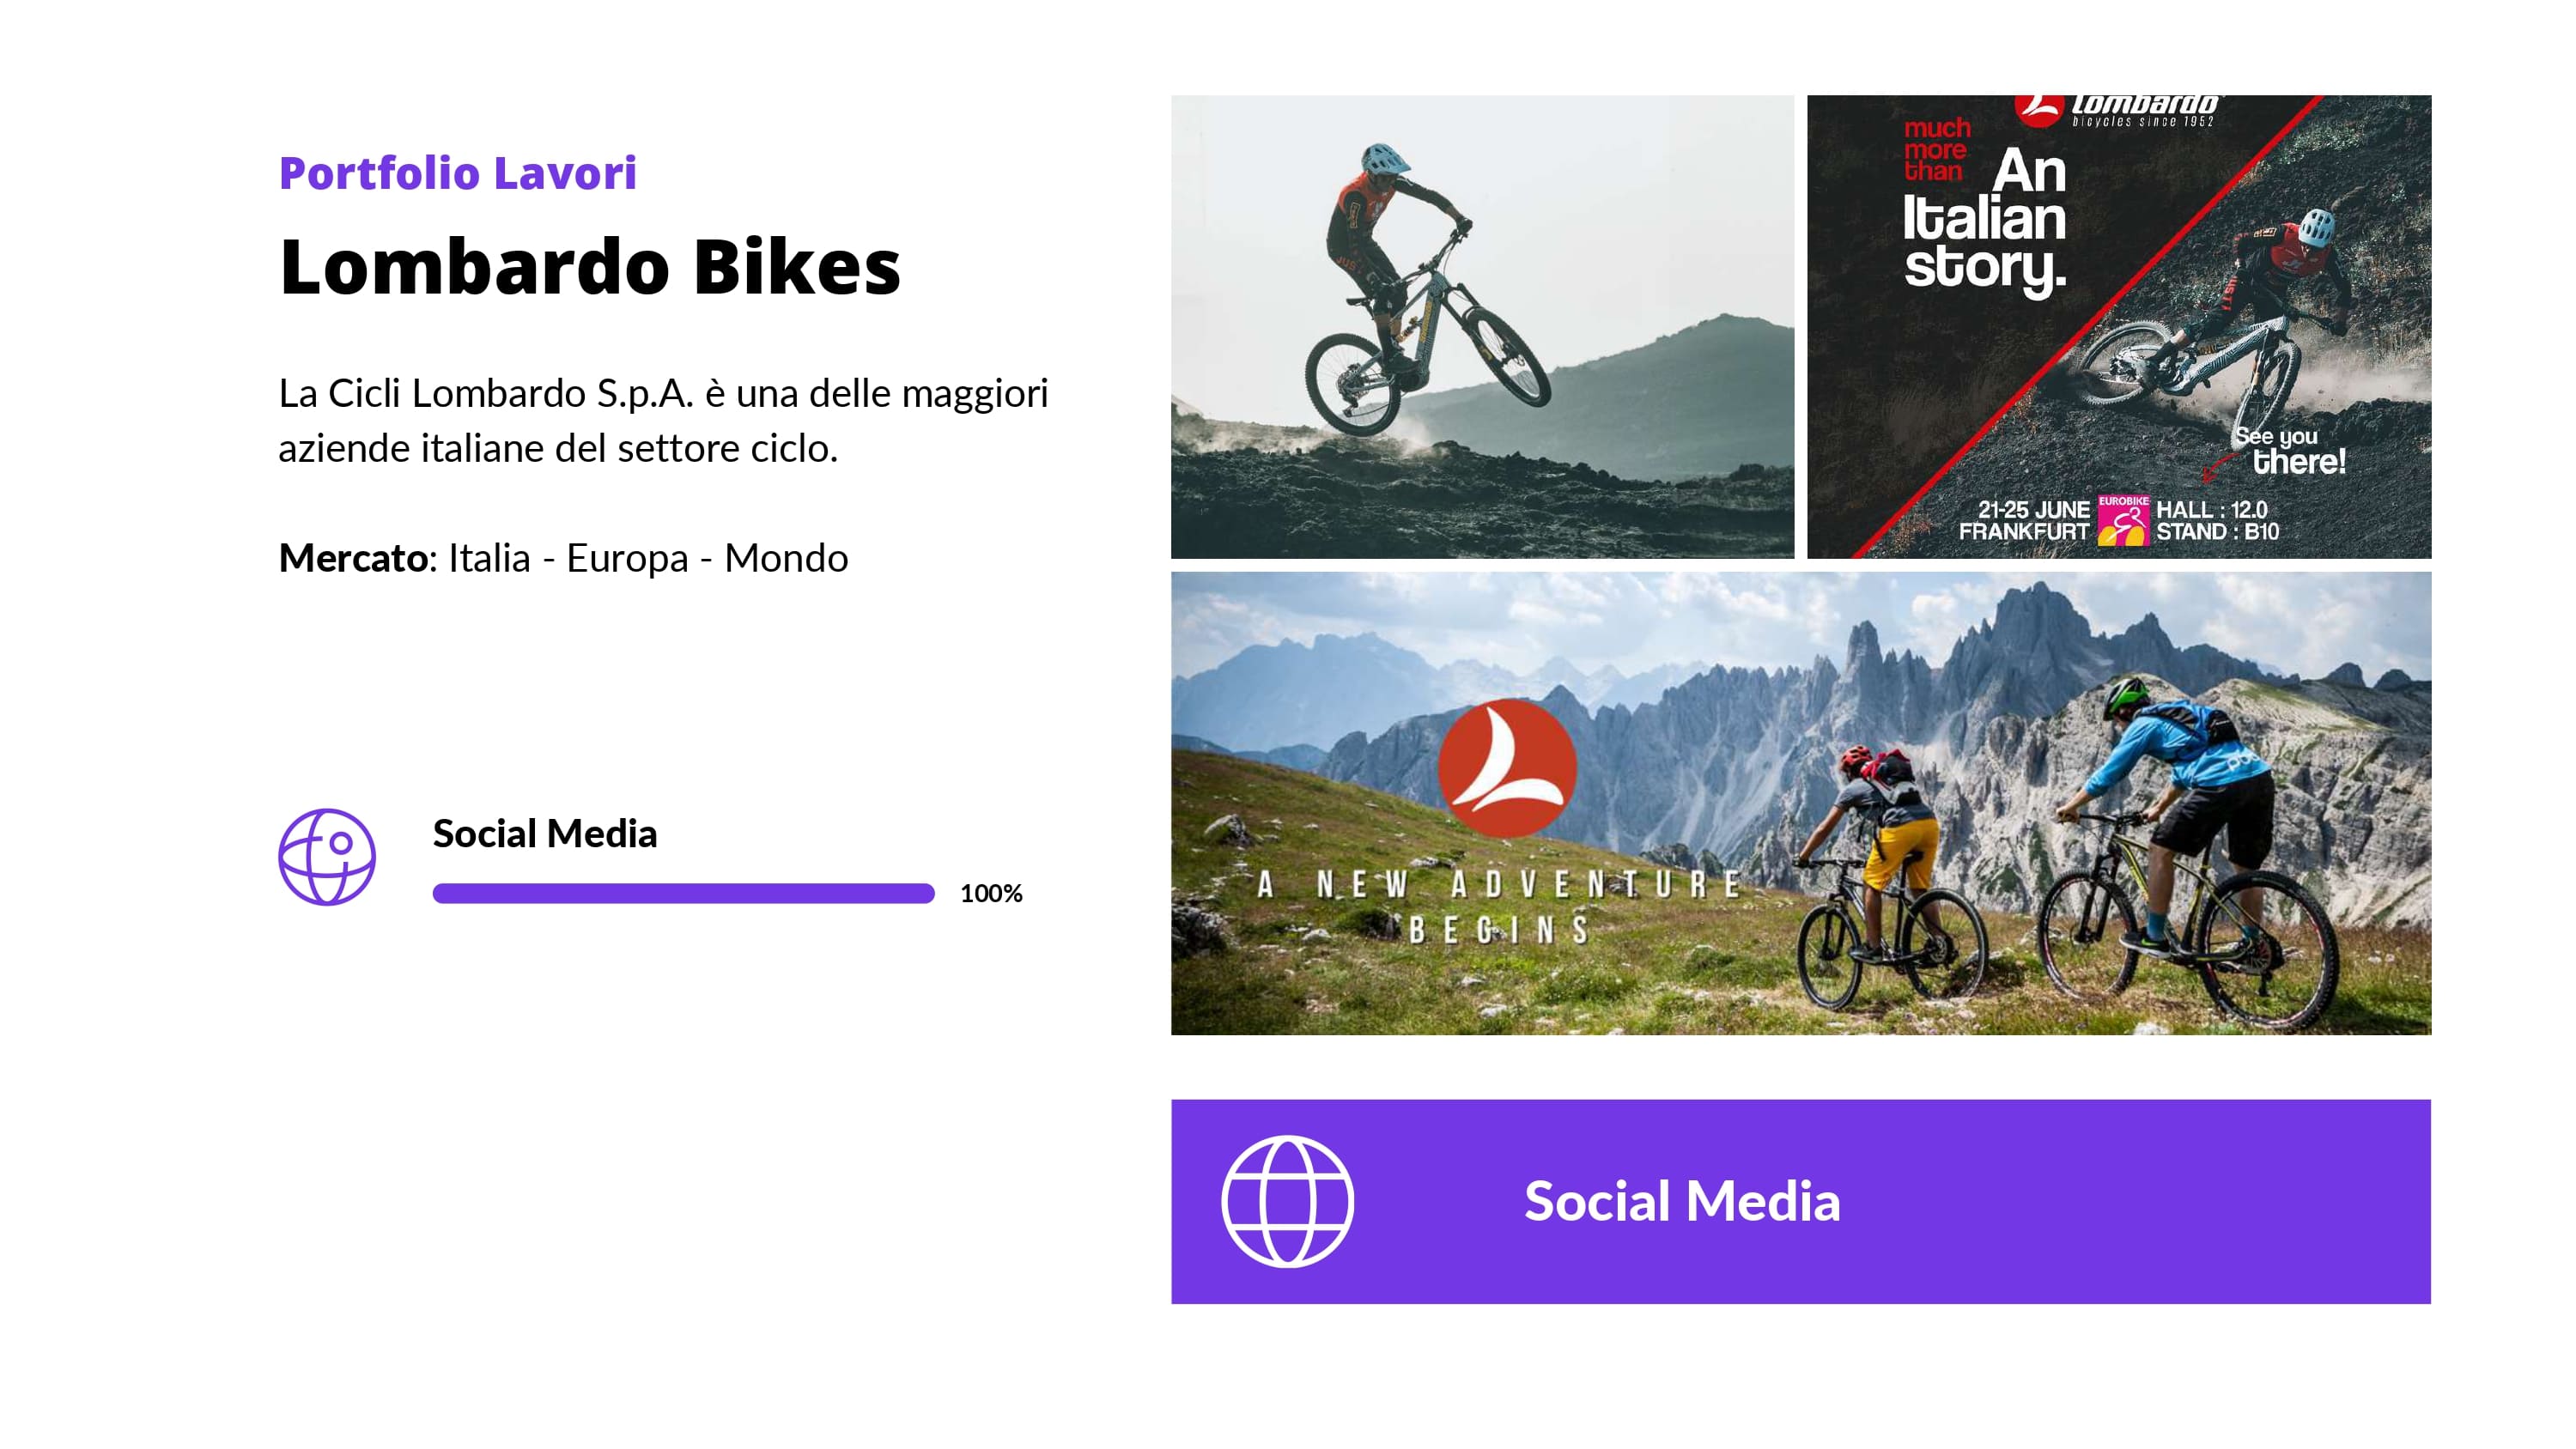Click the 'Social Media' text in purple banner
The height and width of the screenshot is (1449, 2576).
[x=1681, y=1201]
